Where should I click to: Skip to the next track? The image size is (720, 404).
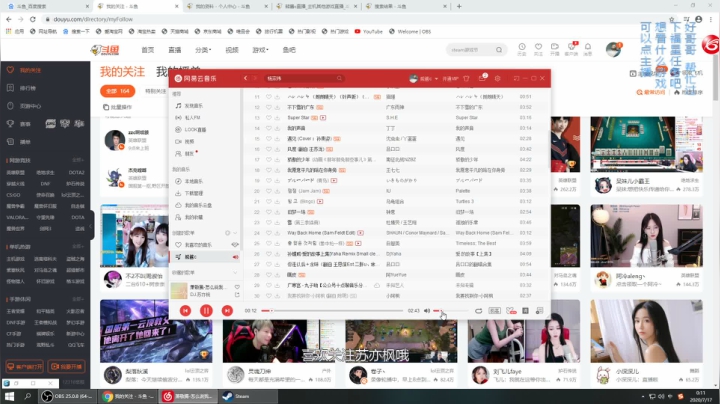click(x=227, y=311)
